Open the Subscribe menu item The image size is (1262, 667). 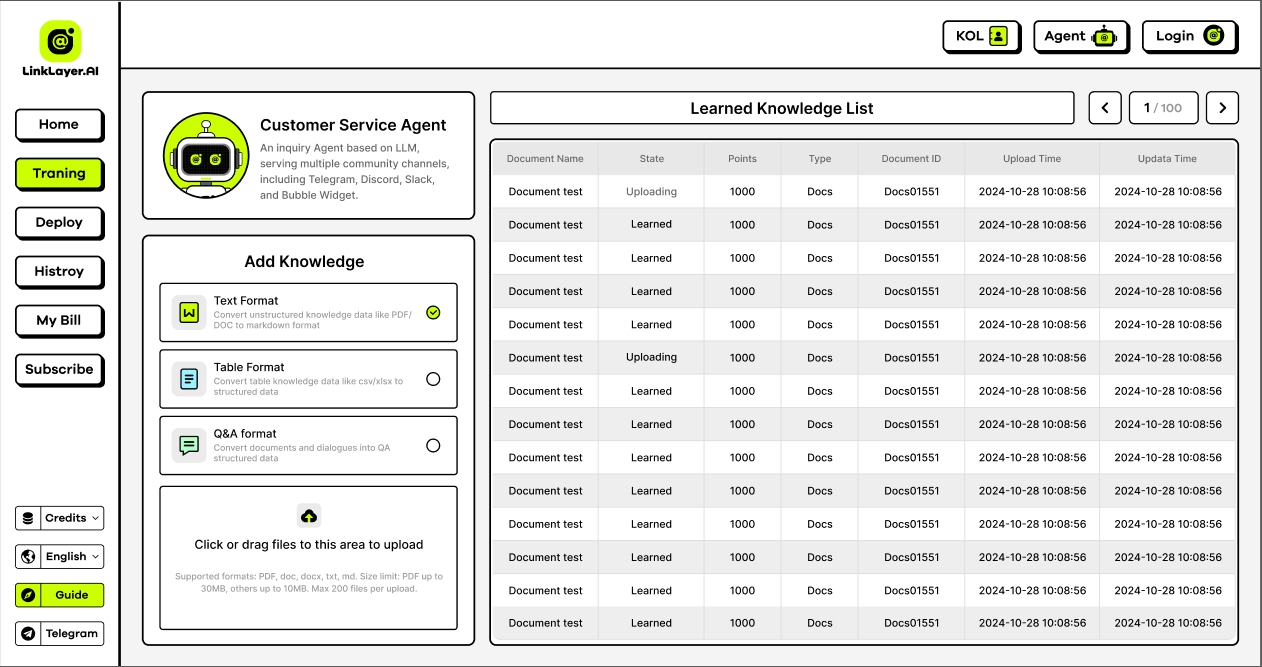[59, 370]
